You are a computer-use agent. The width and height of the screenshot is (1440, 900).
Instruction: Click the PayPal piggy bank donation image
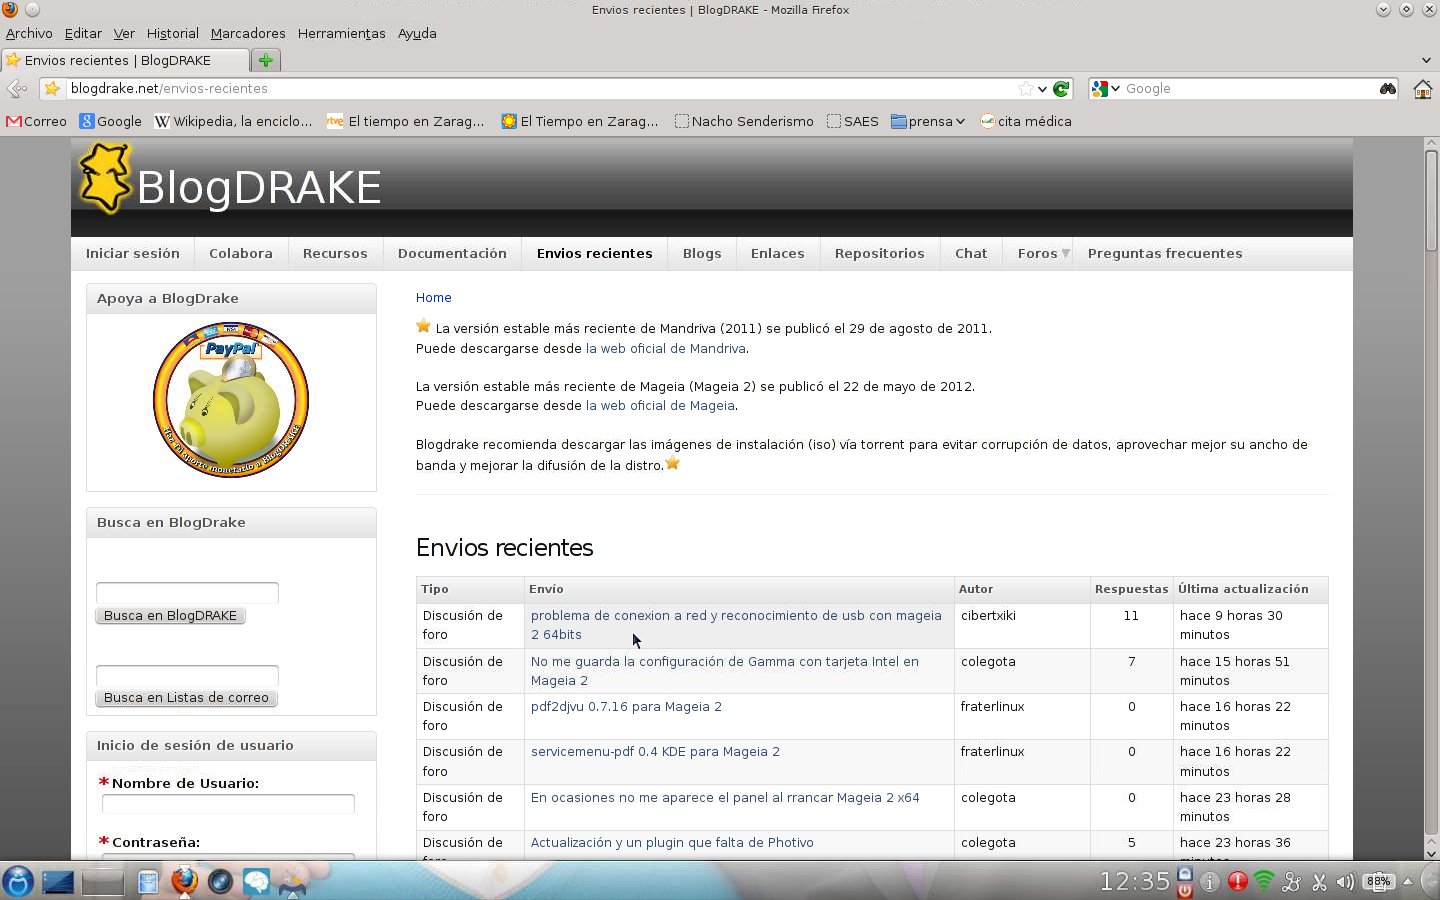click(231, 400)
